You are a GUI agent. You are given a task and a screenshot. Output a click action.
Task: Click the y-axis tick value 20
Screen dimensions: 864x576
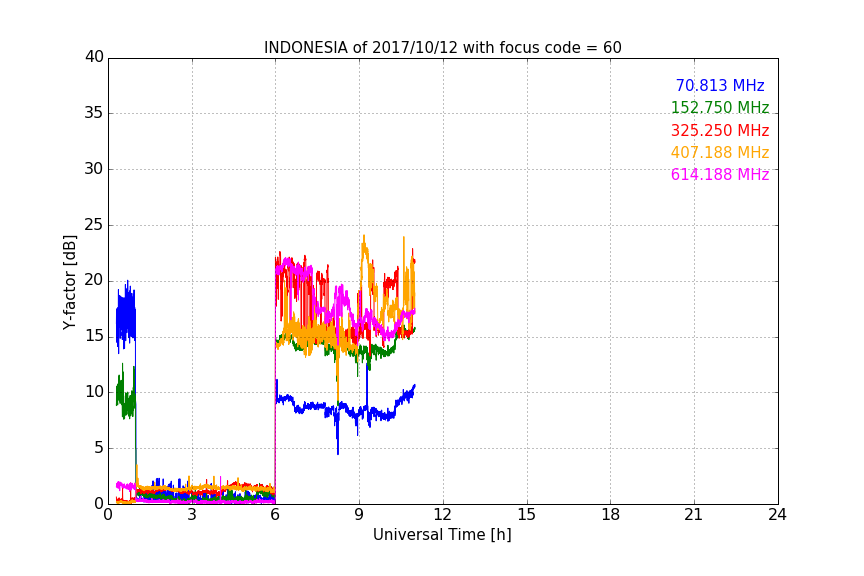click(x=94, y=280)
